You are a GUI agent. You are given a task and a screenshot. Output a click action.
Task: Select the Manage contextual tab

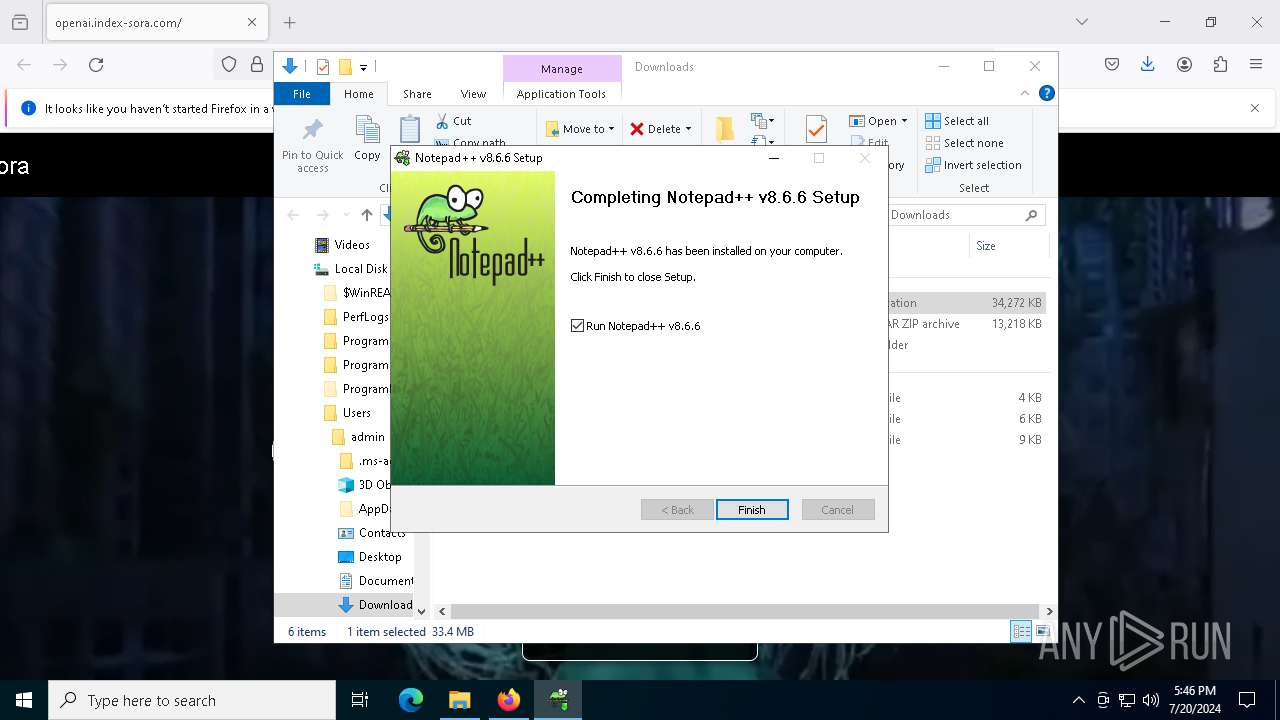pyautogui.click(x=561, y=69)
